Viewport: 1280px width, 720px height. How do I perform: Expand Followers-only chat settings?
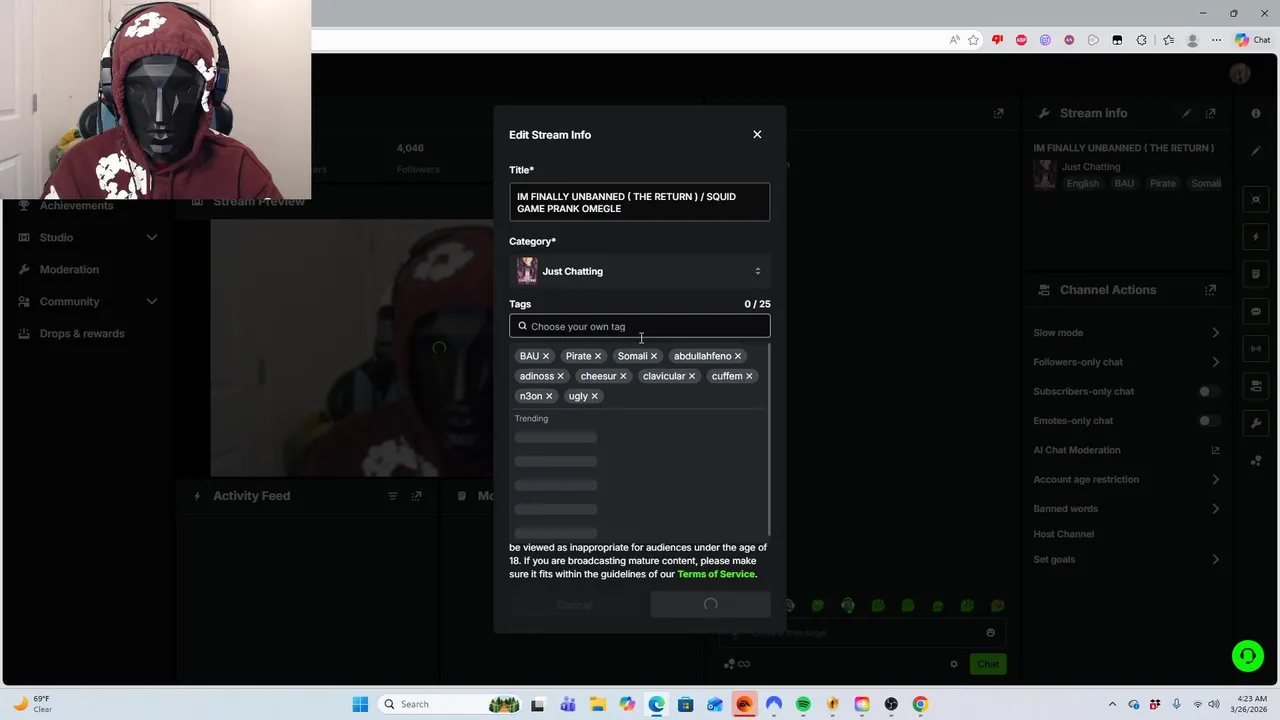pyautogui.click(x=1215, y=362)
